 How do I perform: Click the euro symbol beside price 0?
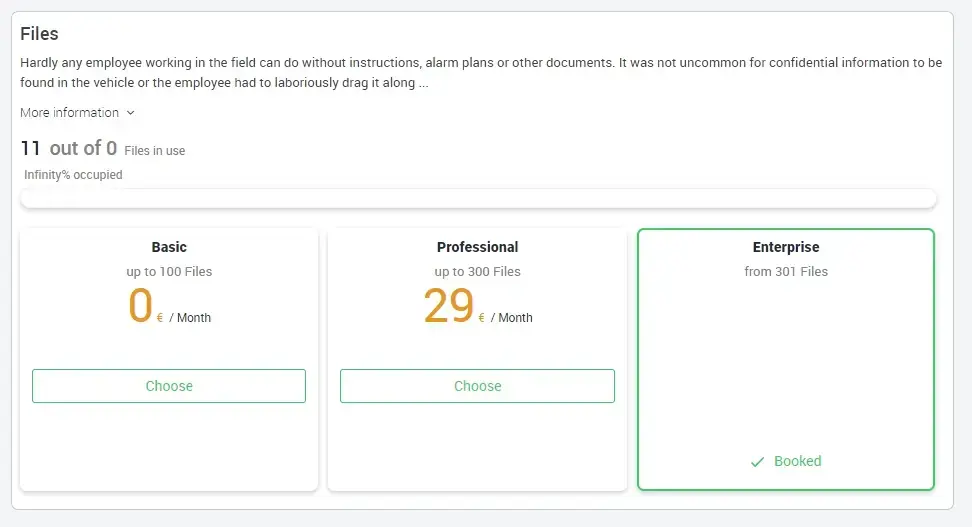pyautogui.click(x=160, y=319)
